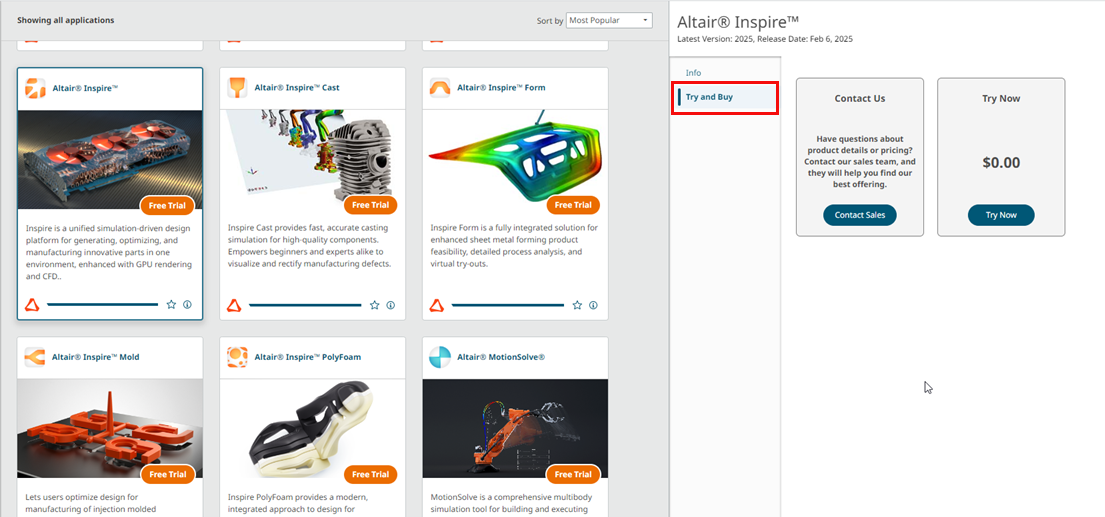This screenshot has height=517, width=1105.
Task: Click the Altair MotionSolve card title
Action: 501,357
